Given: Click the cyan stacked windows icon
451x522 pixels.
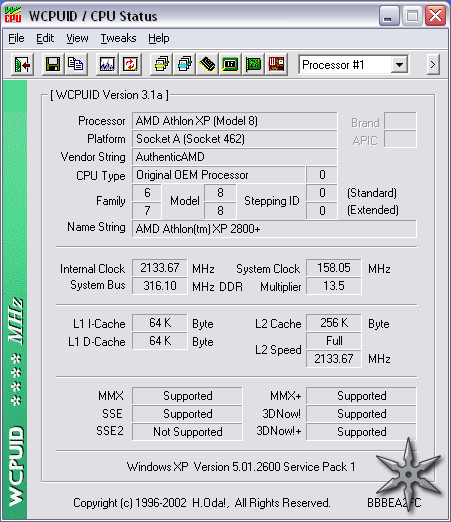Looking at the screenshot, I should tap(184, 64).
